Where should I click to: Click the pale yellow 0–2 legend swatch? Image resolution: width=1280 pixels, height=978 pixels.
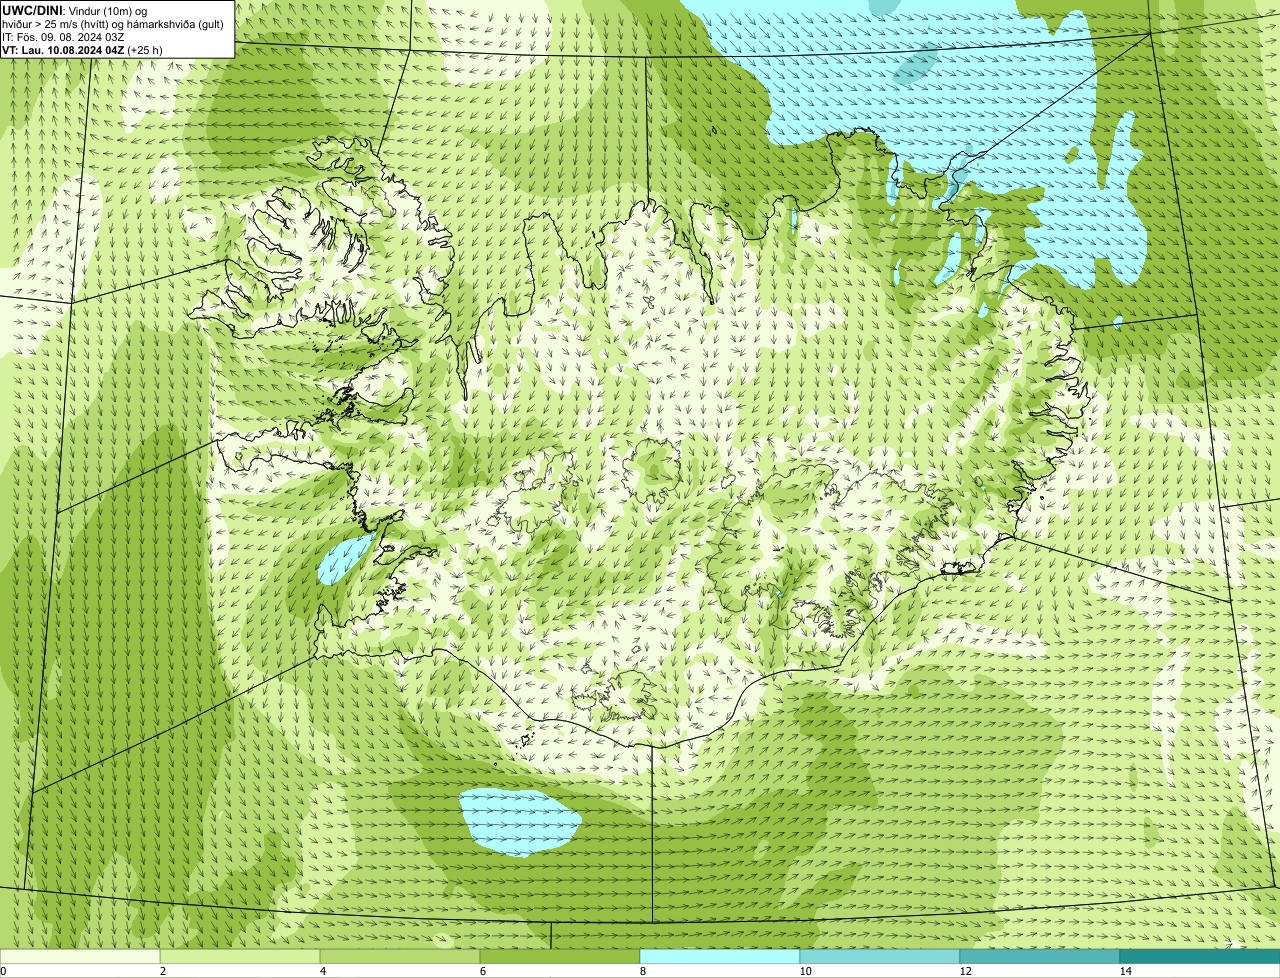pos(80,957)
